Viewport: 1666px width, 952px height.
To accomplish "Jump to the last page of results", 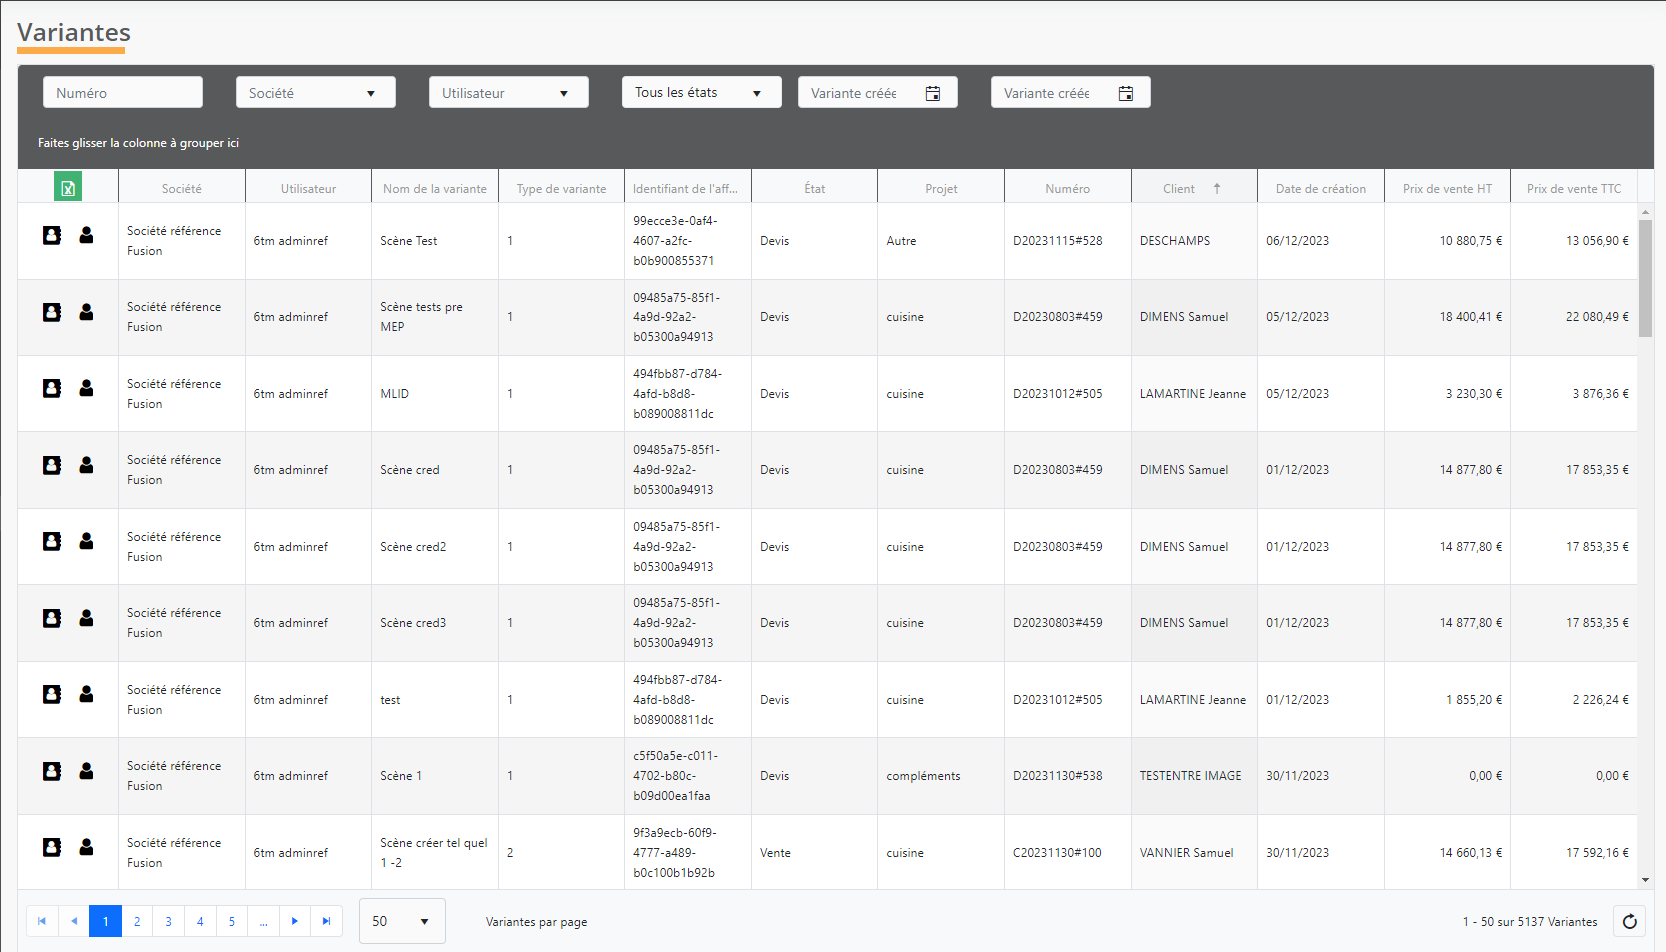I will (x=326, y=921).
